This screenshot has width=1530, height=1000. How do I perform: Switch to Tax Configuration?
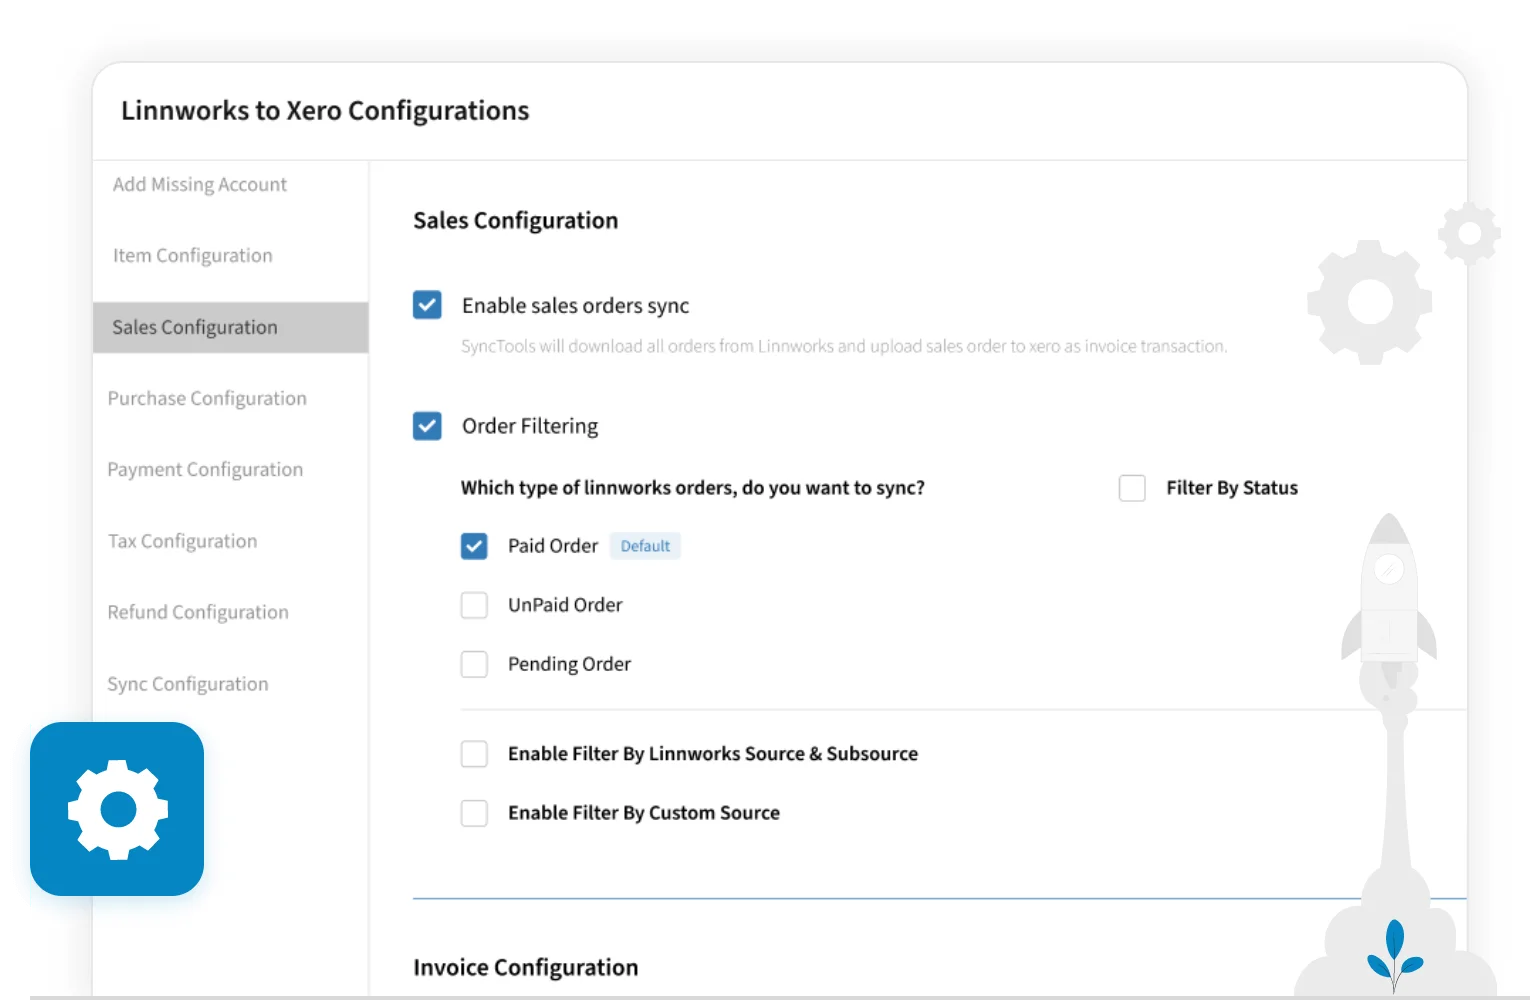182,541
